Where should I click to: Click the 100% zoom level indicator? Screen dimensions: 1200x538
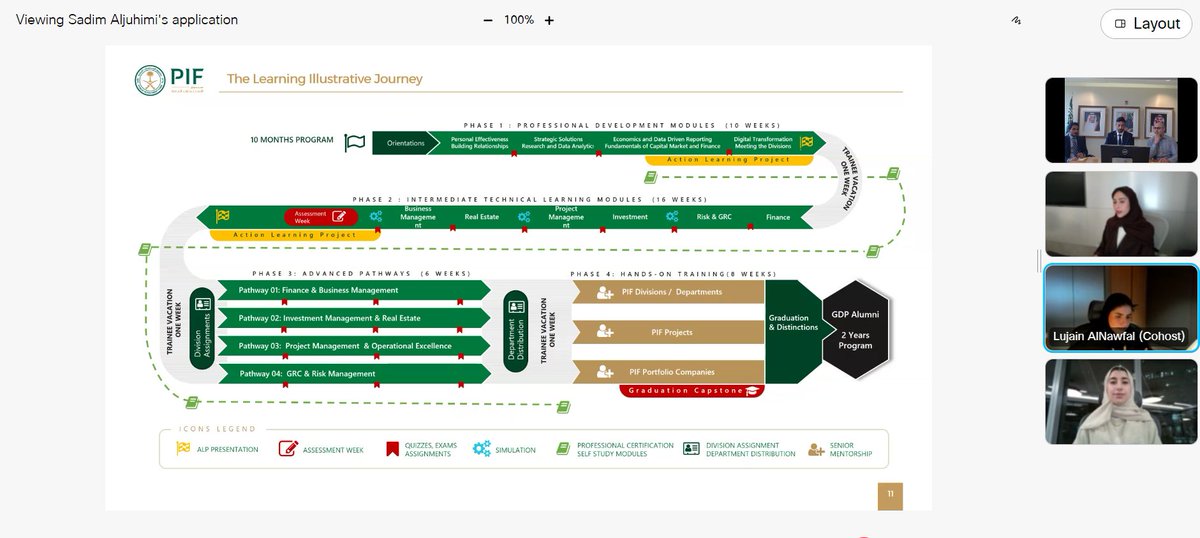518,20
